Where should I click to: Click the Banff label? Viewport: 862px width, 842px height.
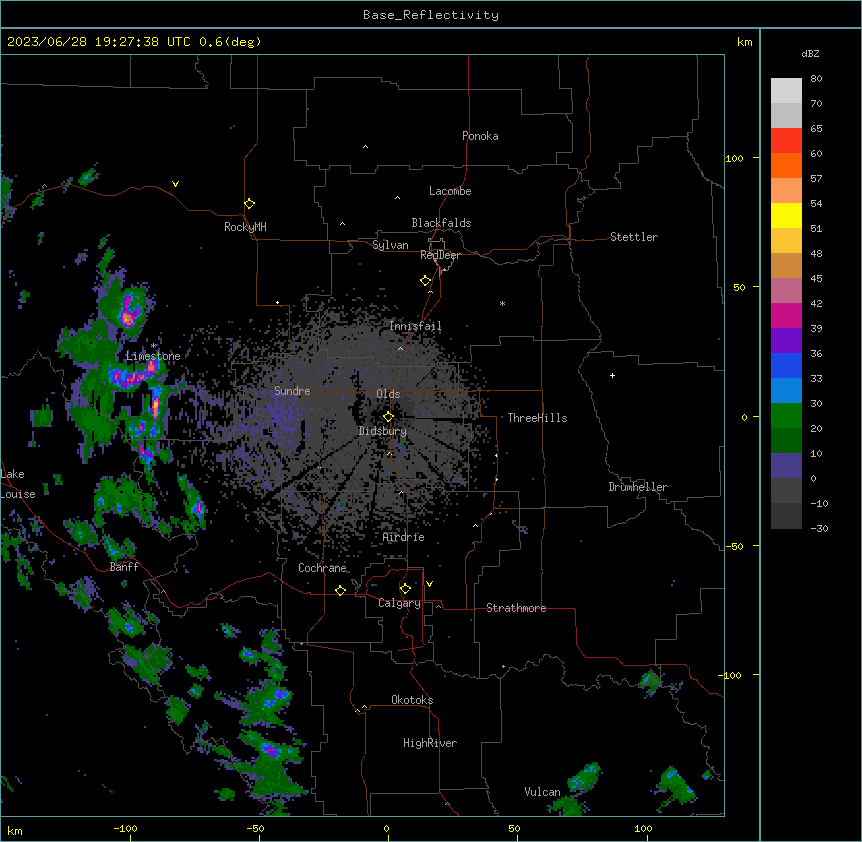(x=124, y=567)
